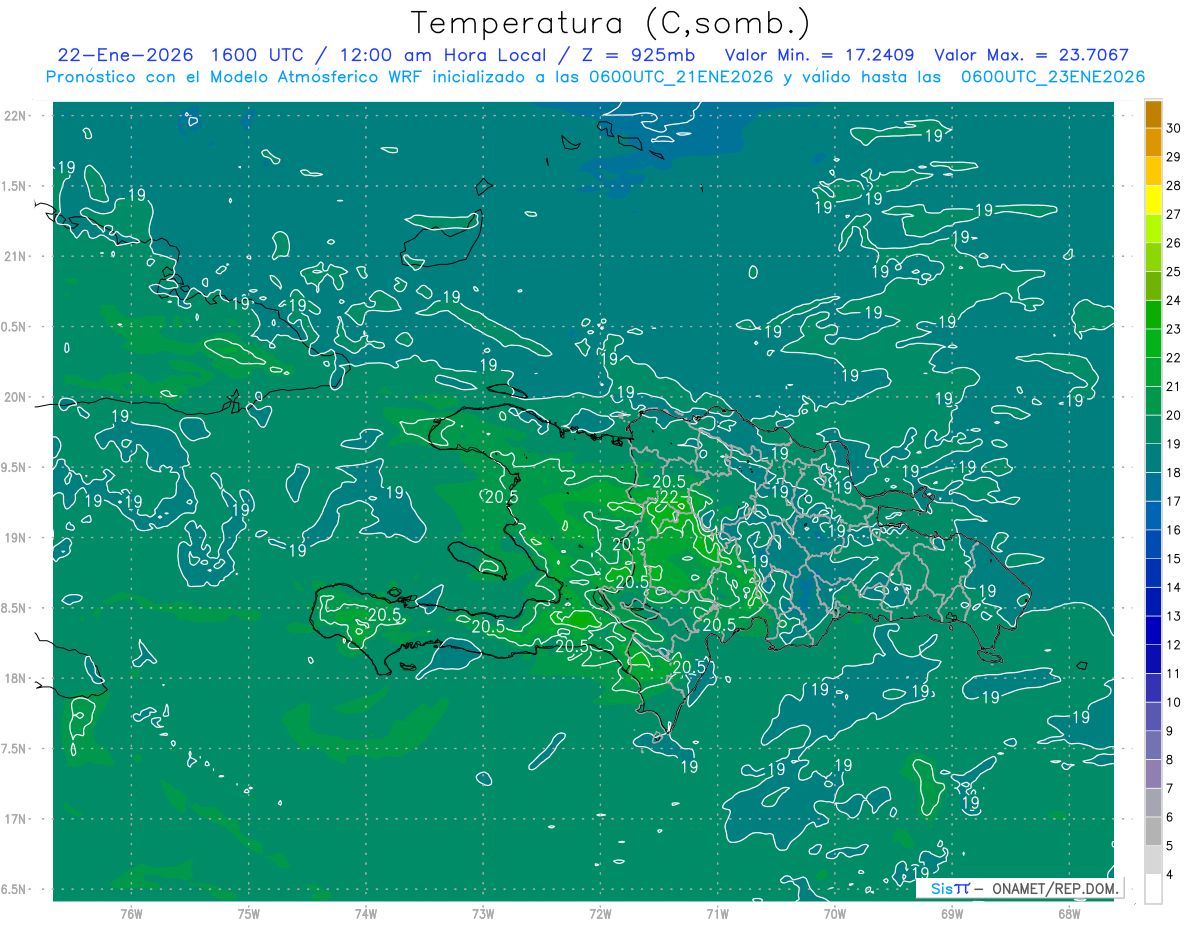Pick the teal swatch between 18 and 19
The image size is (1200, 927).
[x=1153, y=459]
